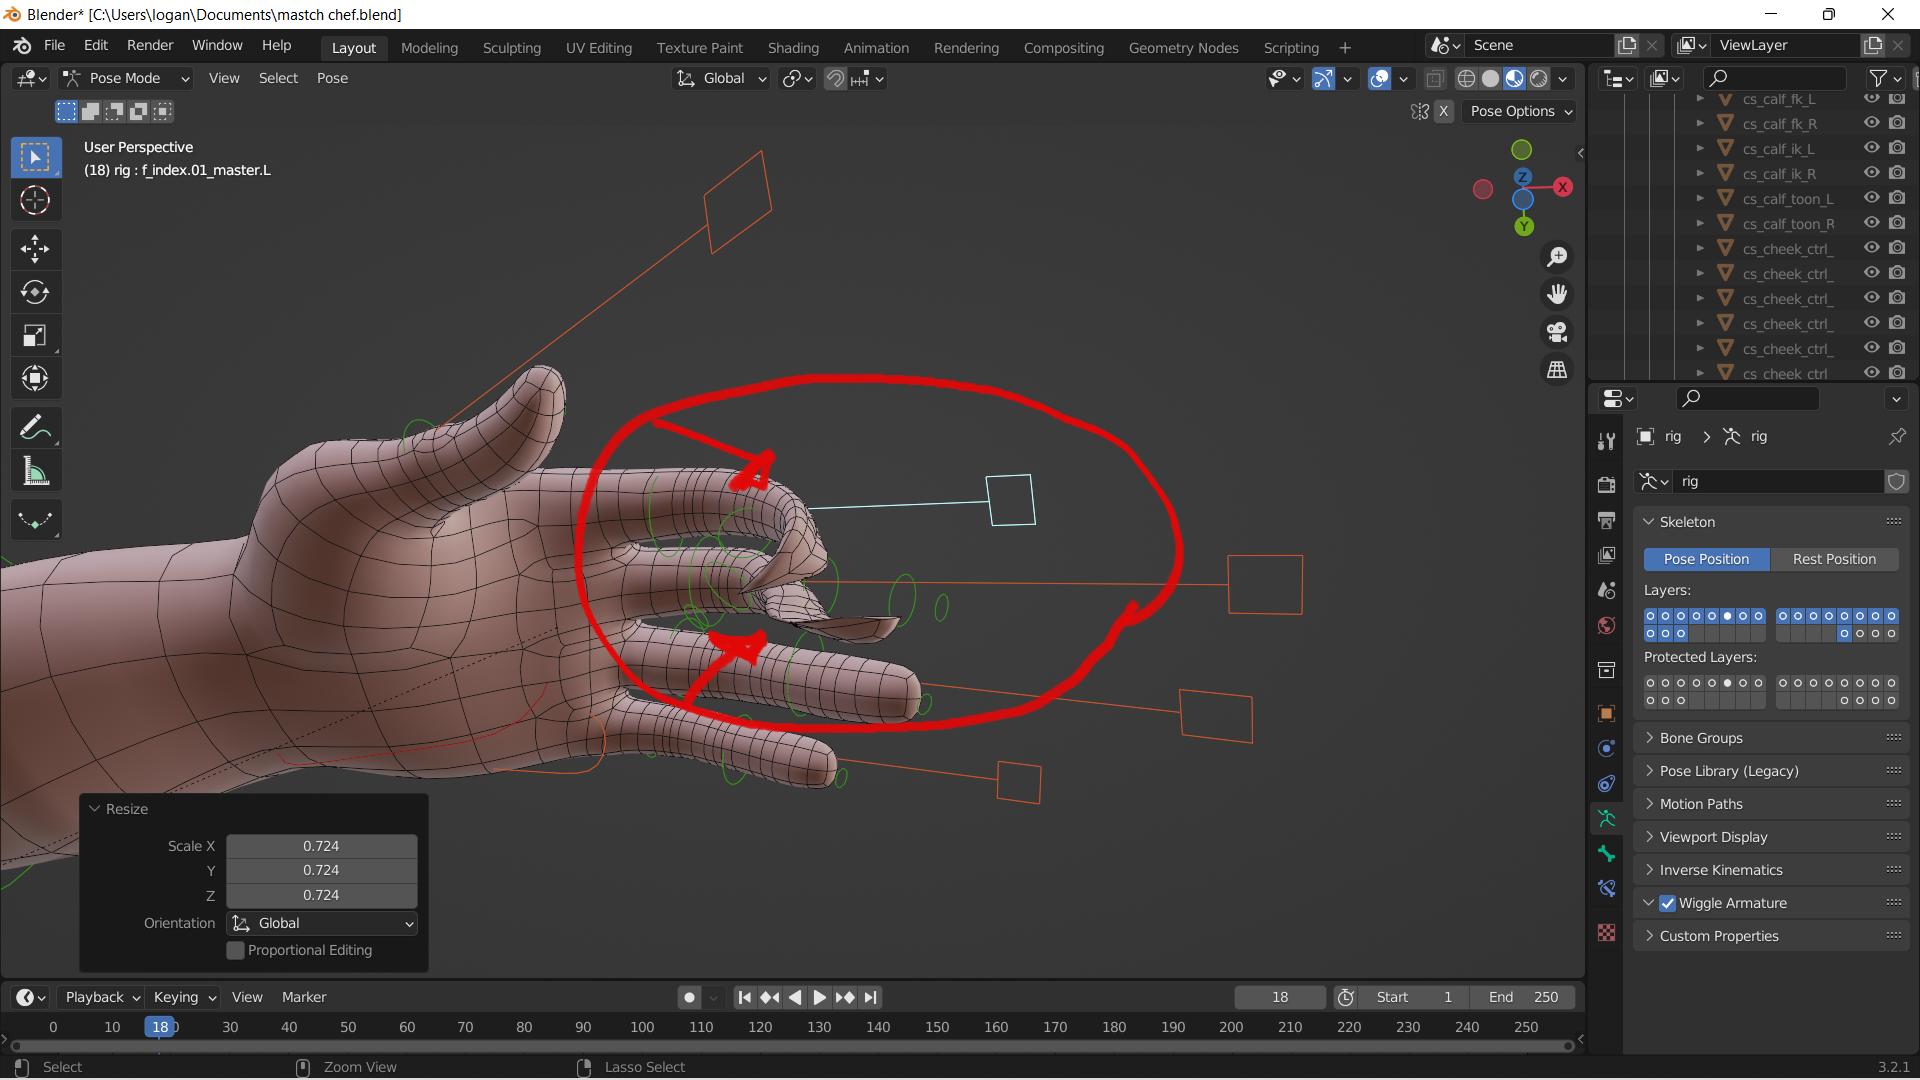
Task: Open the Annotate tool
Action: 35,427
